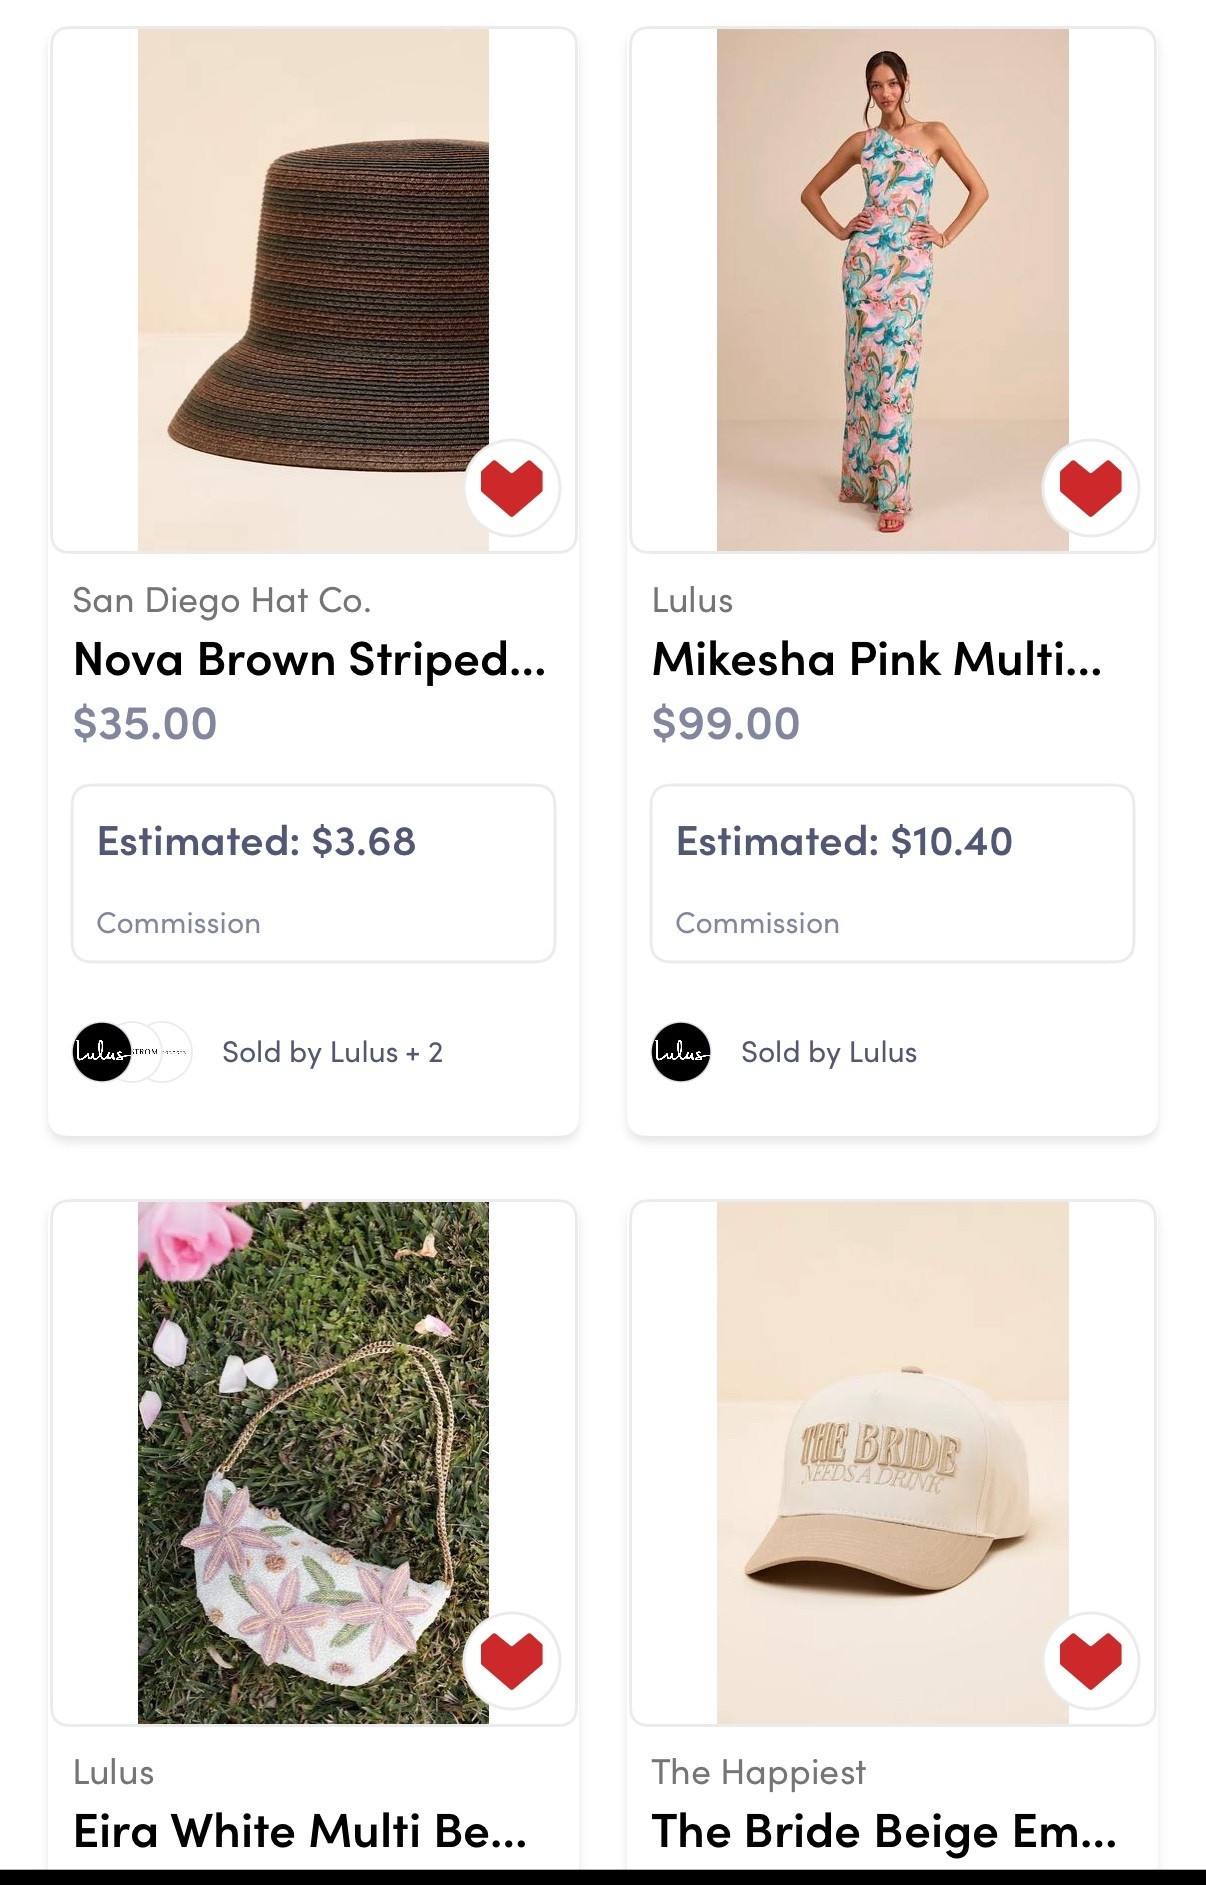Expand the Sold by Lulus + 2 retailers
The width and height of the screenshot is (1206, 1885).
click(x=332, y=1052)
